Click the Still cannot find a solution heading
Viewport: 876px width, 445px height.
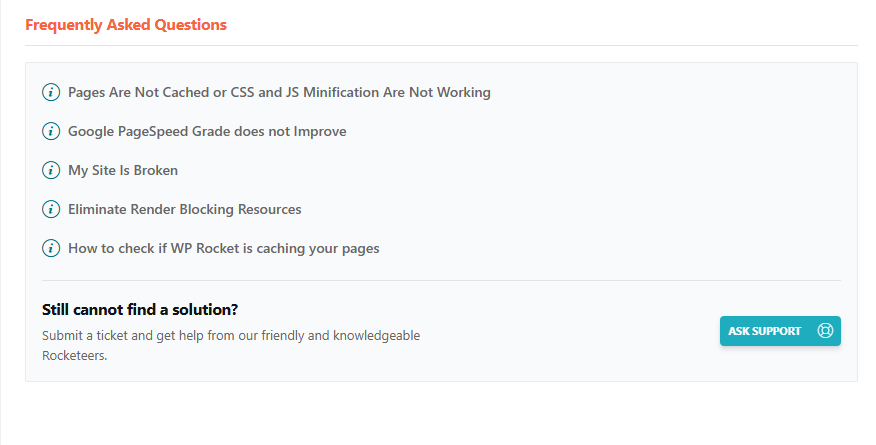[x=140, y=309]
